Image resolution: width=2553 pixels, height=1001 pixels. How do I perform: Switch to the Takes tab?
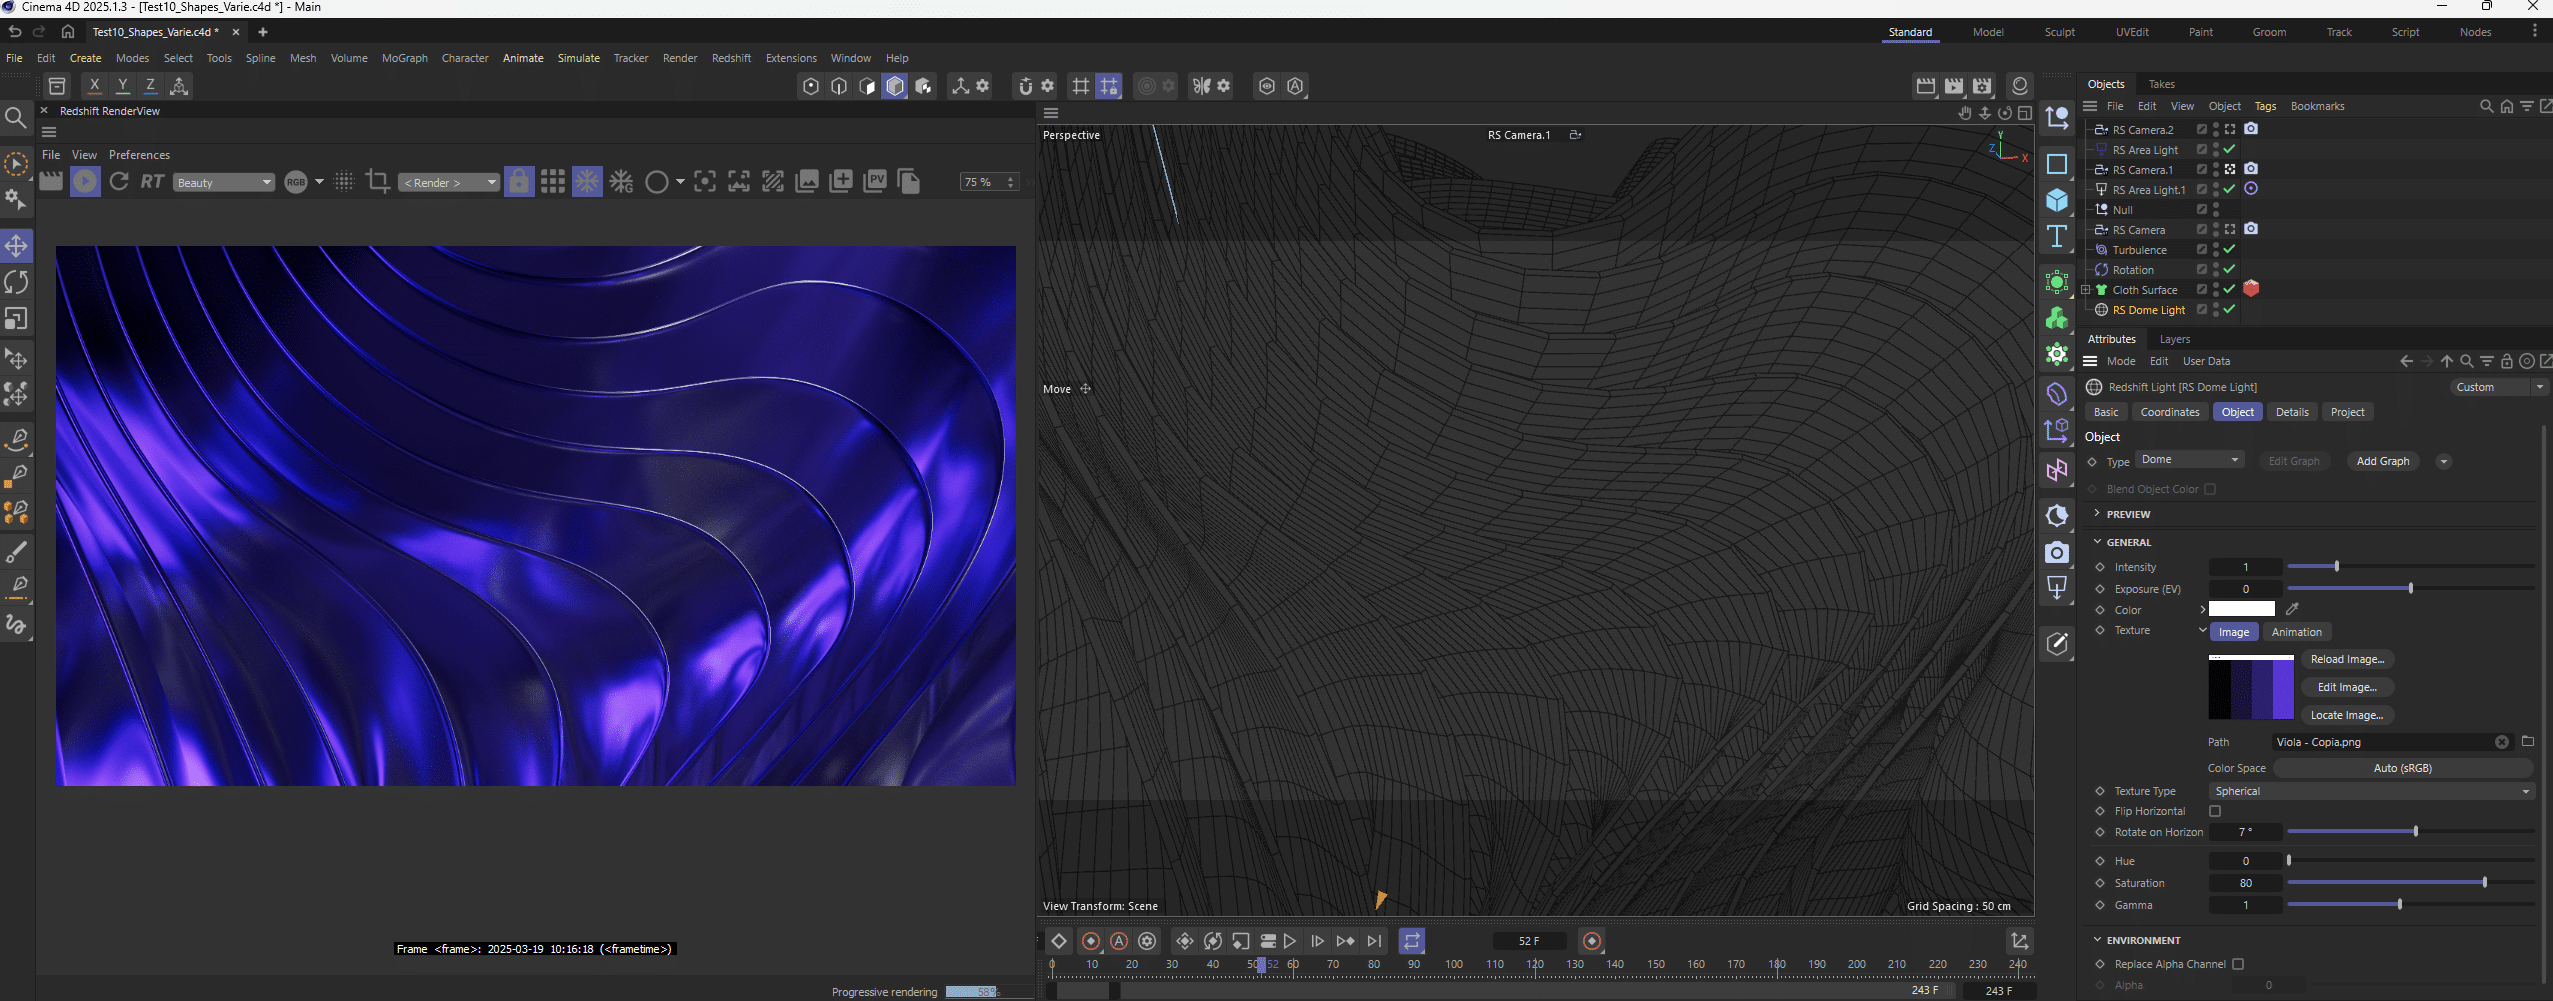[2161, 84]
